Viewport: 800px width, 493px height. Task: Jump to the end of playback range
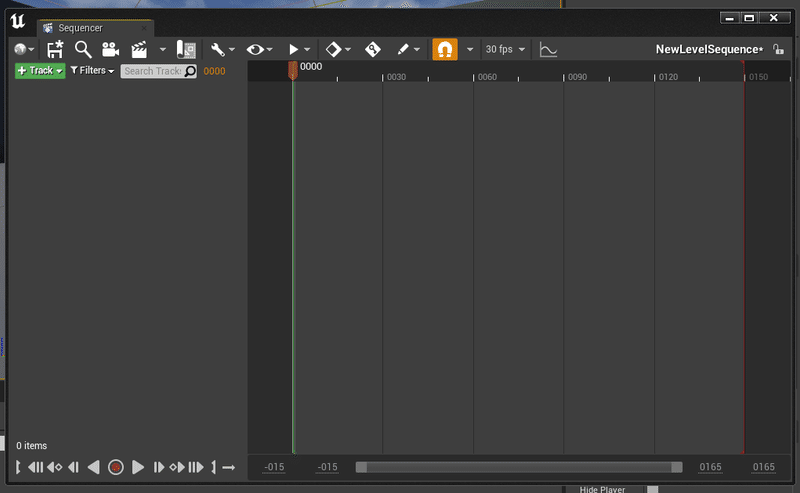(196, 467)
